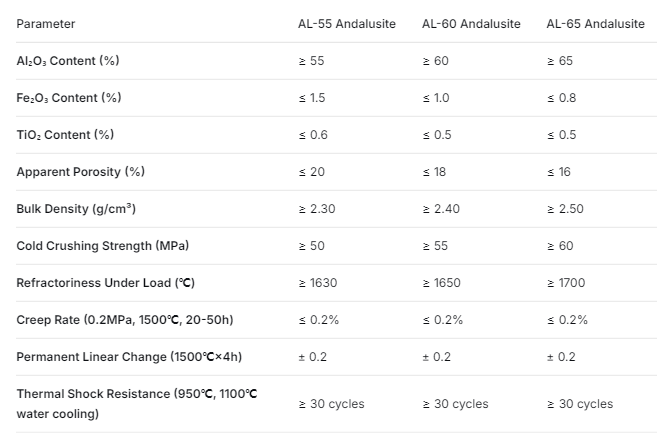The width and height of the screenshot is (657, 433).
Task: Click the Cold Crushing Strength (MPa) label
Action: [103, 246]
